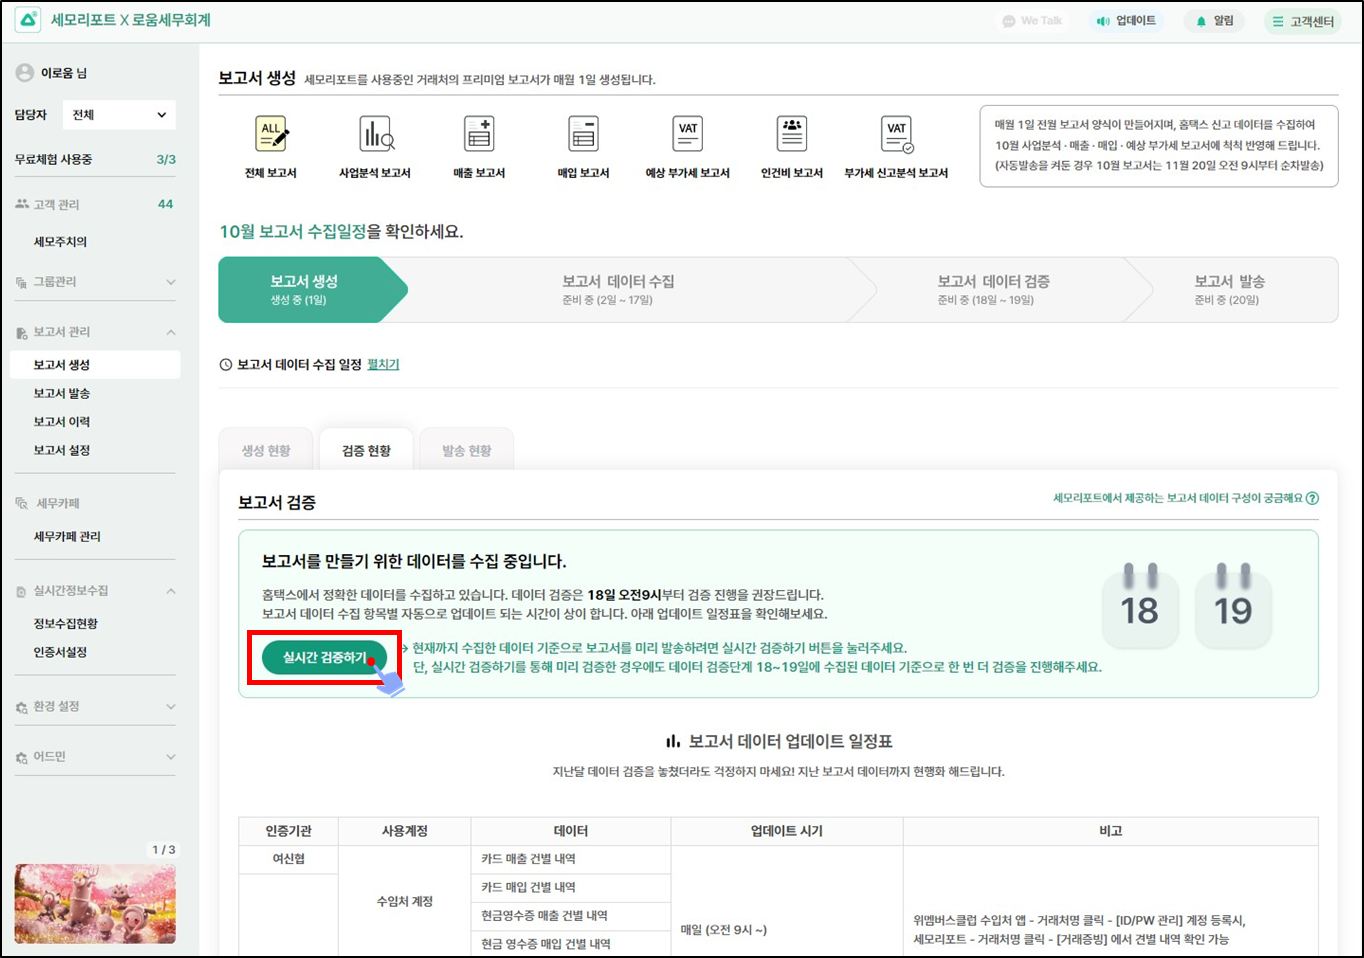Open the 매출 보고서 icon
This screenshot has width=1364, height=958.
[479, 135]
